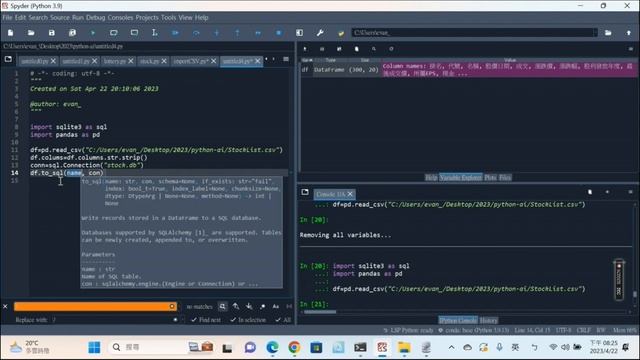Open the df DataFrame variable row
Viewport: 640px width, 360px height.
click(x=469, y=70)
